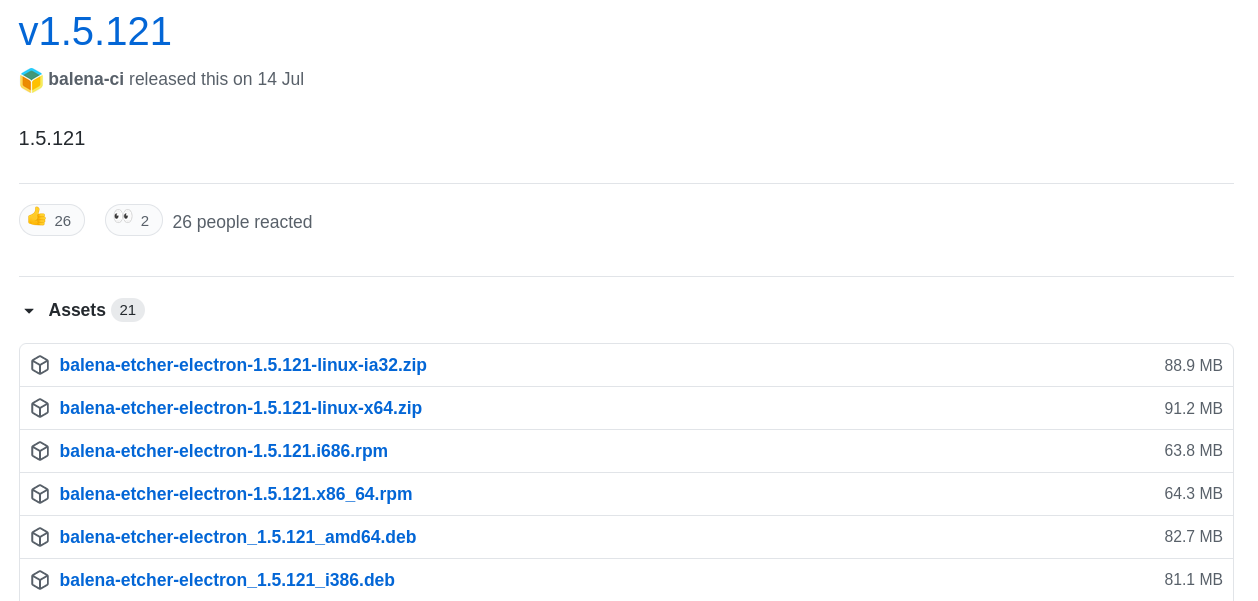Click package icon beside i386.deb

click(x=40, y=580)
